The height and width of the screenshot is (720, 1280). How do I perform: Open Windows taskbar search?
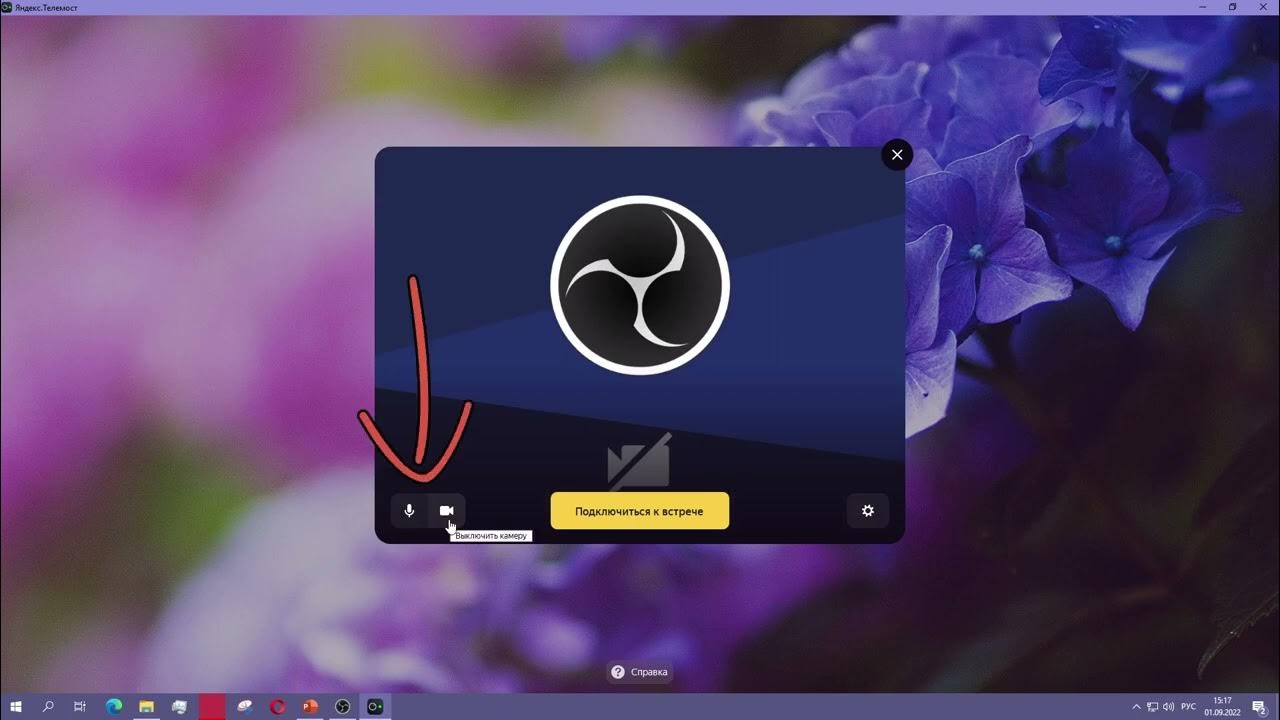coord(48,707)
